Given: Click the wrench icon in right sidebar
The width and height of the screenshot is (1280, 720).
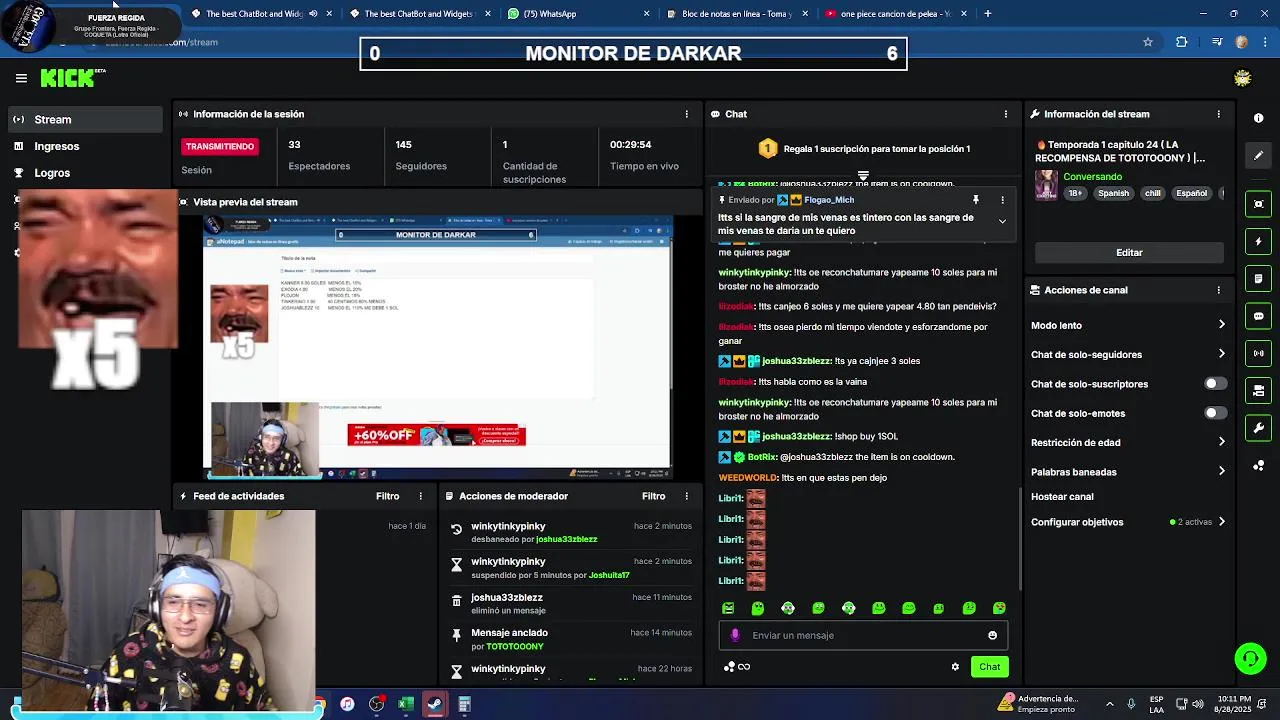Looking at the screenshot, I should pos(1258,428).
